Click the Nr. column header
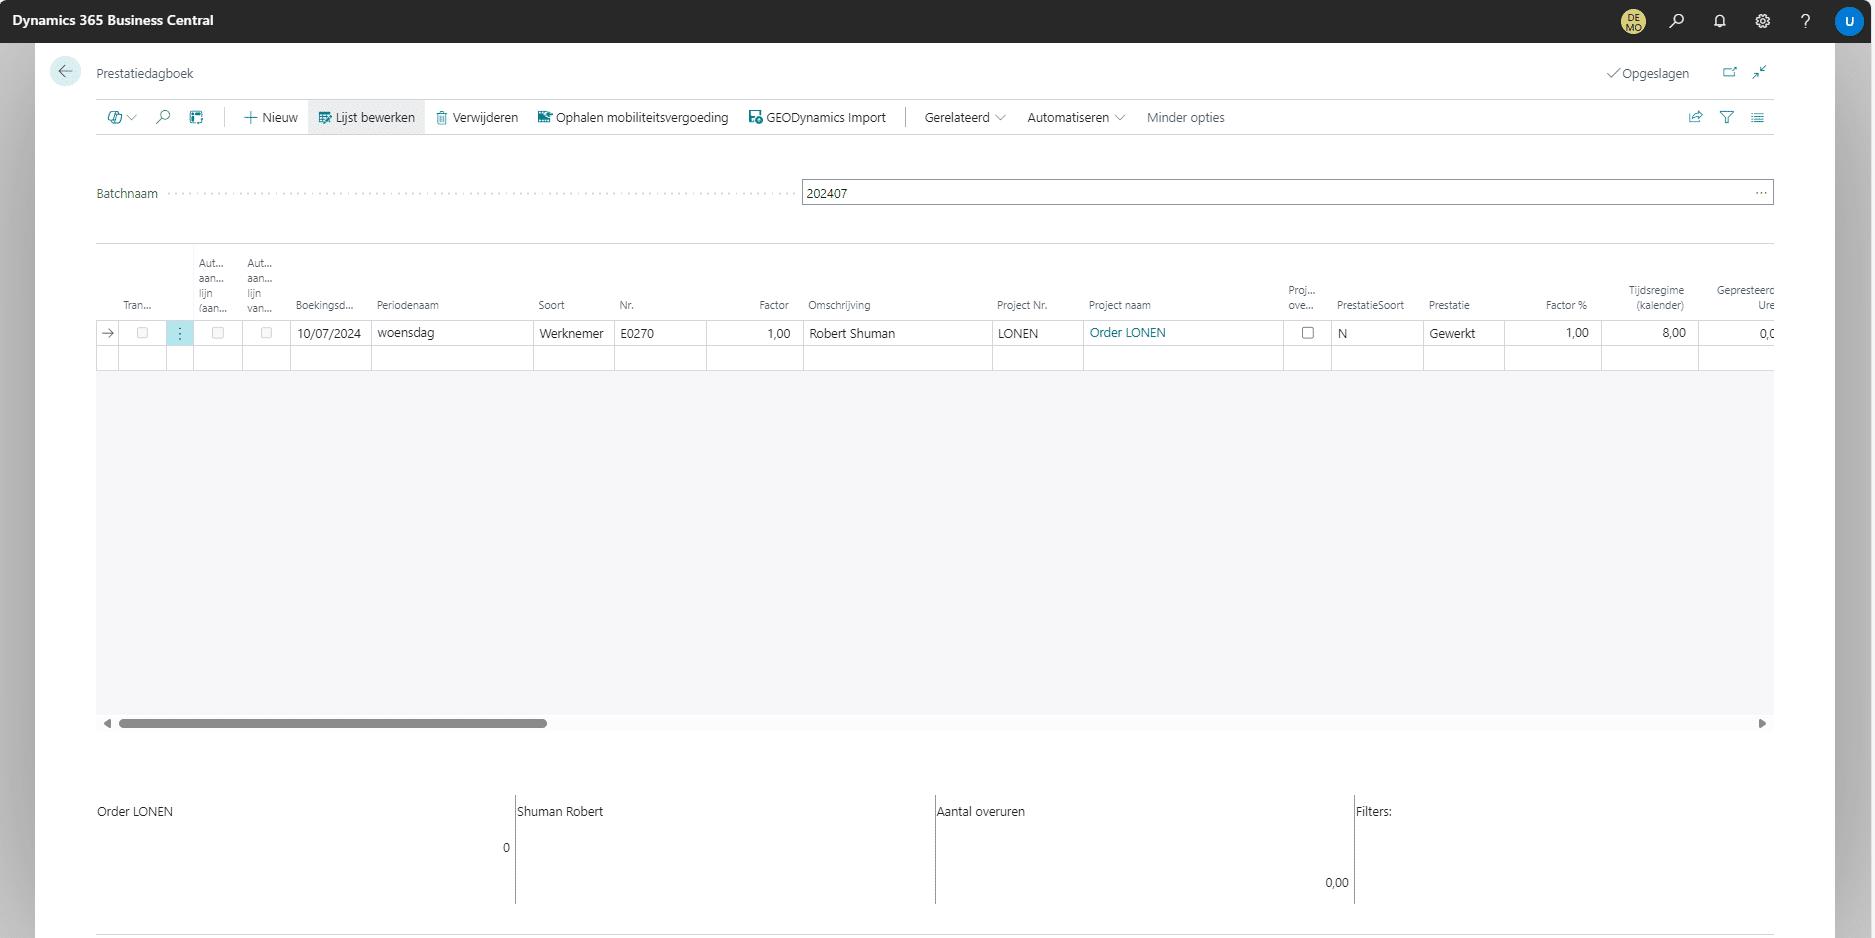The height and width of the screenshot is (938, 1875). click(x=626, y=305)
